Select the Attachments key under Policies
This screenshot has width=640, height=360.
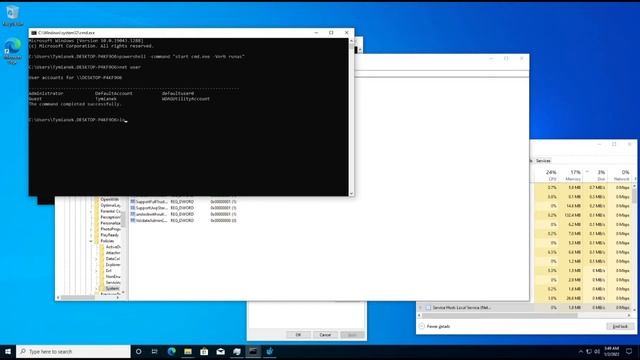coord(113,253)
